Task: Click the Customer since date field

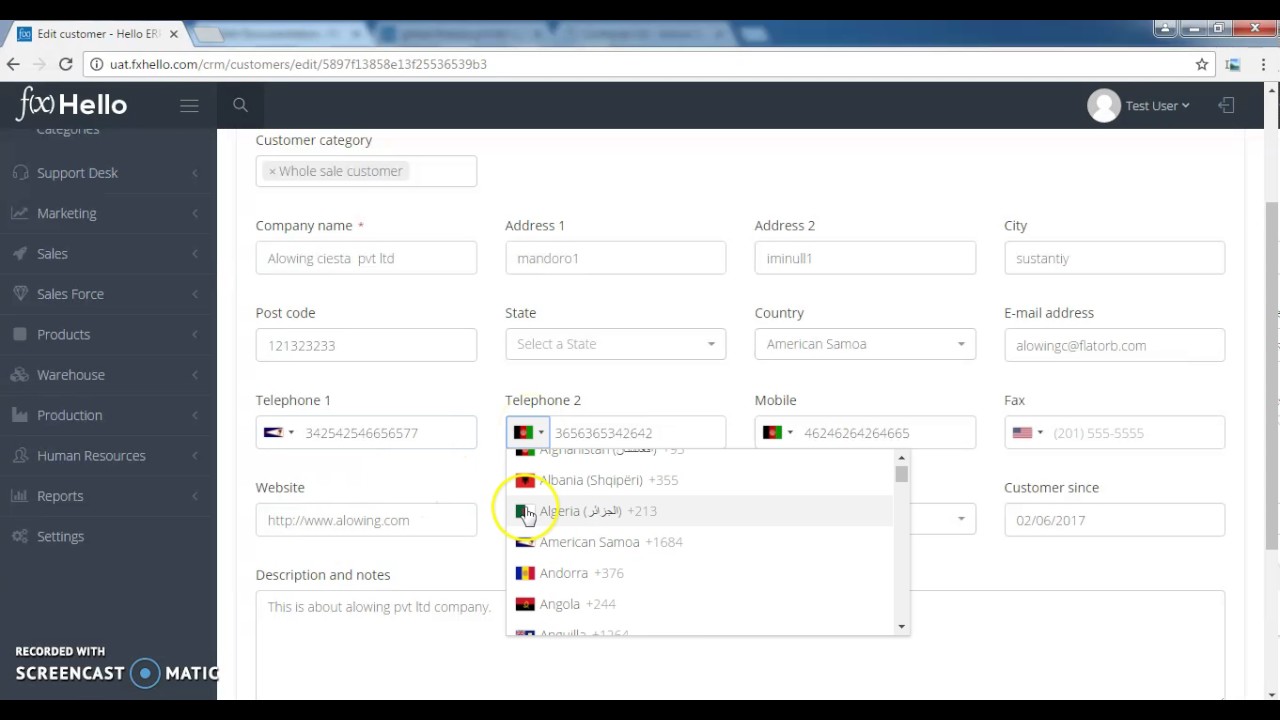Action: click(1114, 520)
